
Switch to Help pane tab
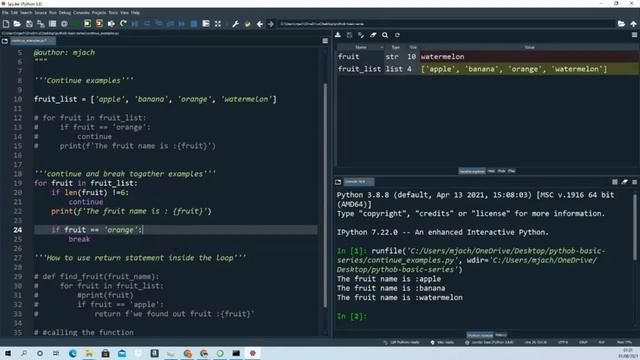(x=491, y=171)
